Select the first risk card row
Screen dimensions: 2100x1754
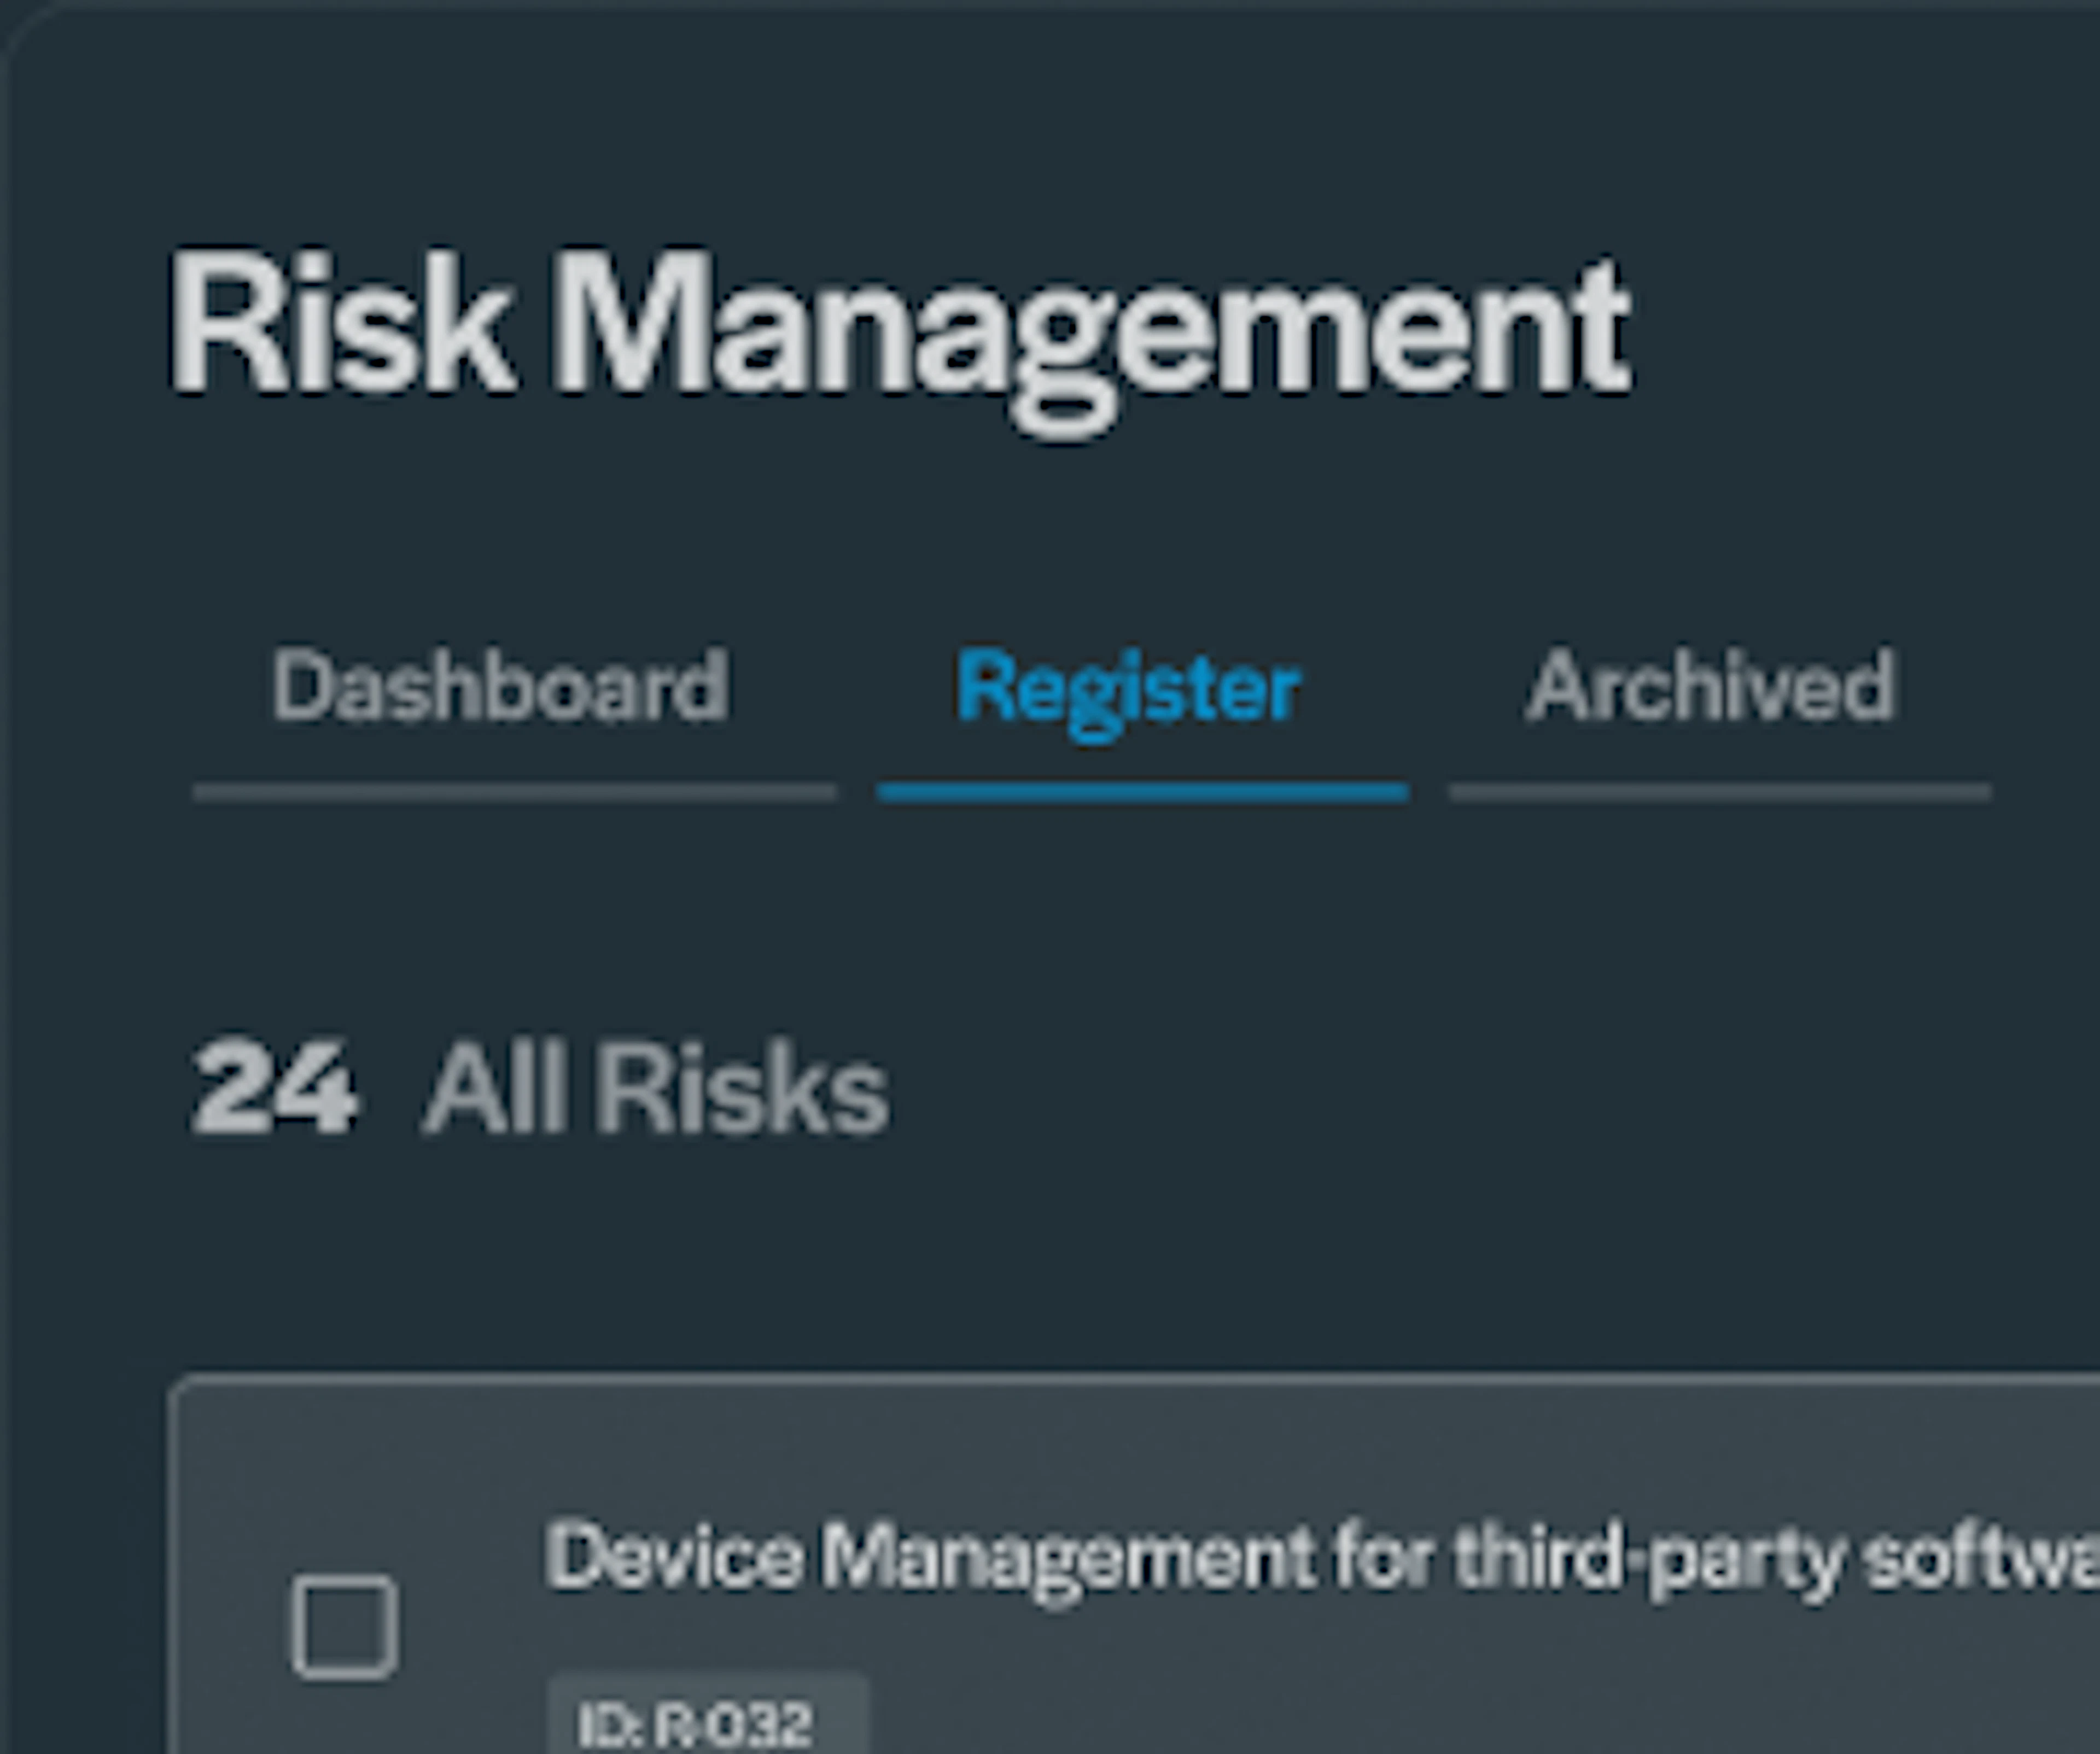click(x=1134, y=1566)
